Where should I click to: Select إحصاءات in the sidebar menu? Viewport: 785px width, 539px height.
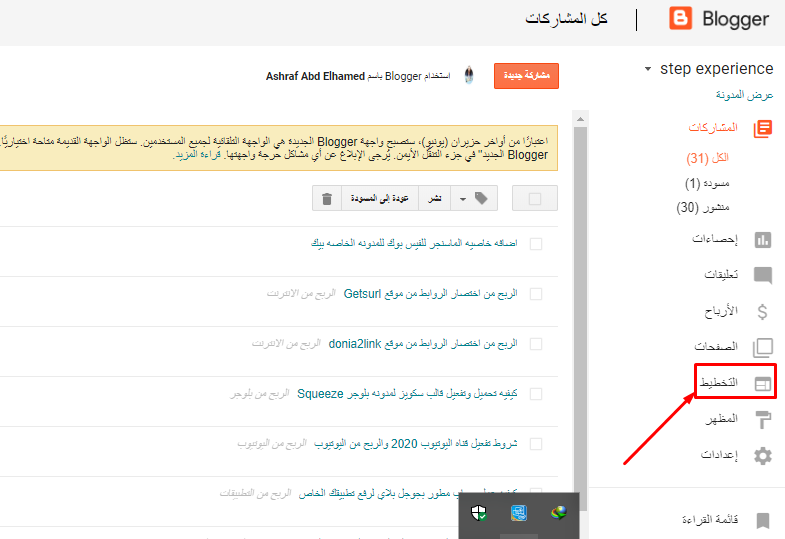(x=714, y=239)
